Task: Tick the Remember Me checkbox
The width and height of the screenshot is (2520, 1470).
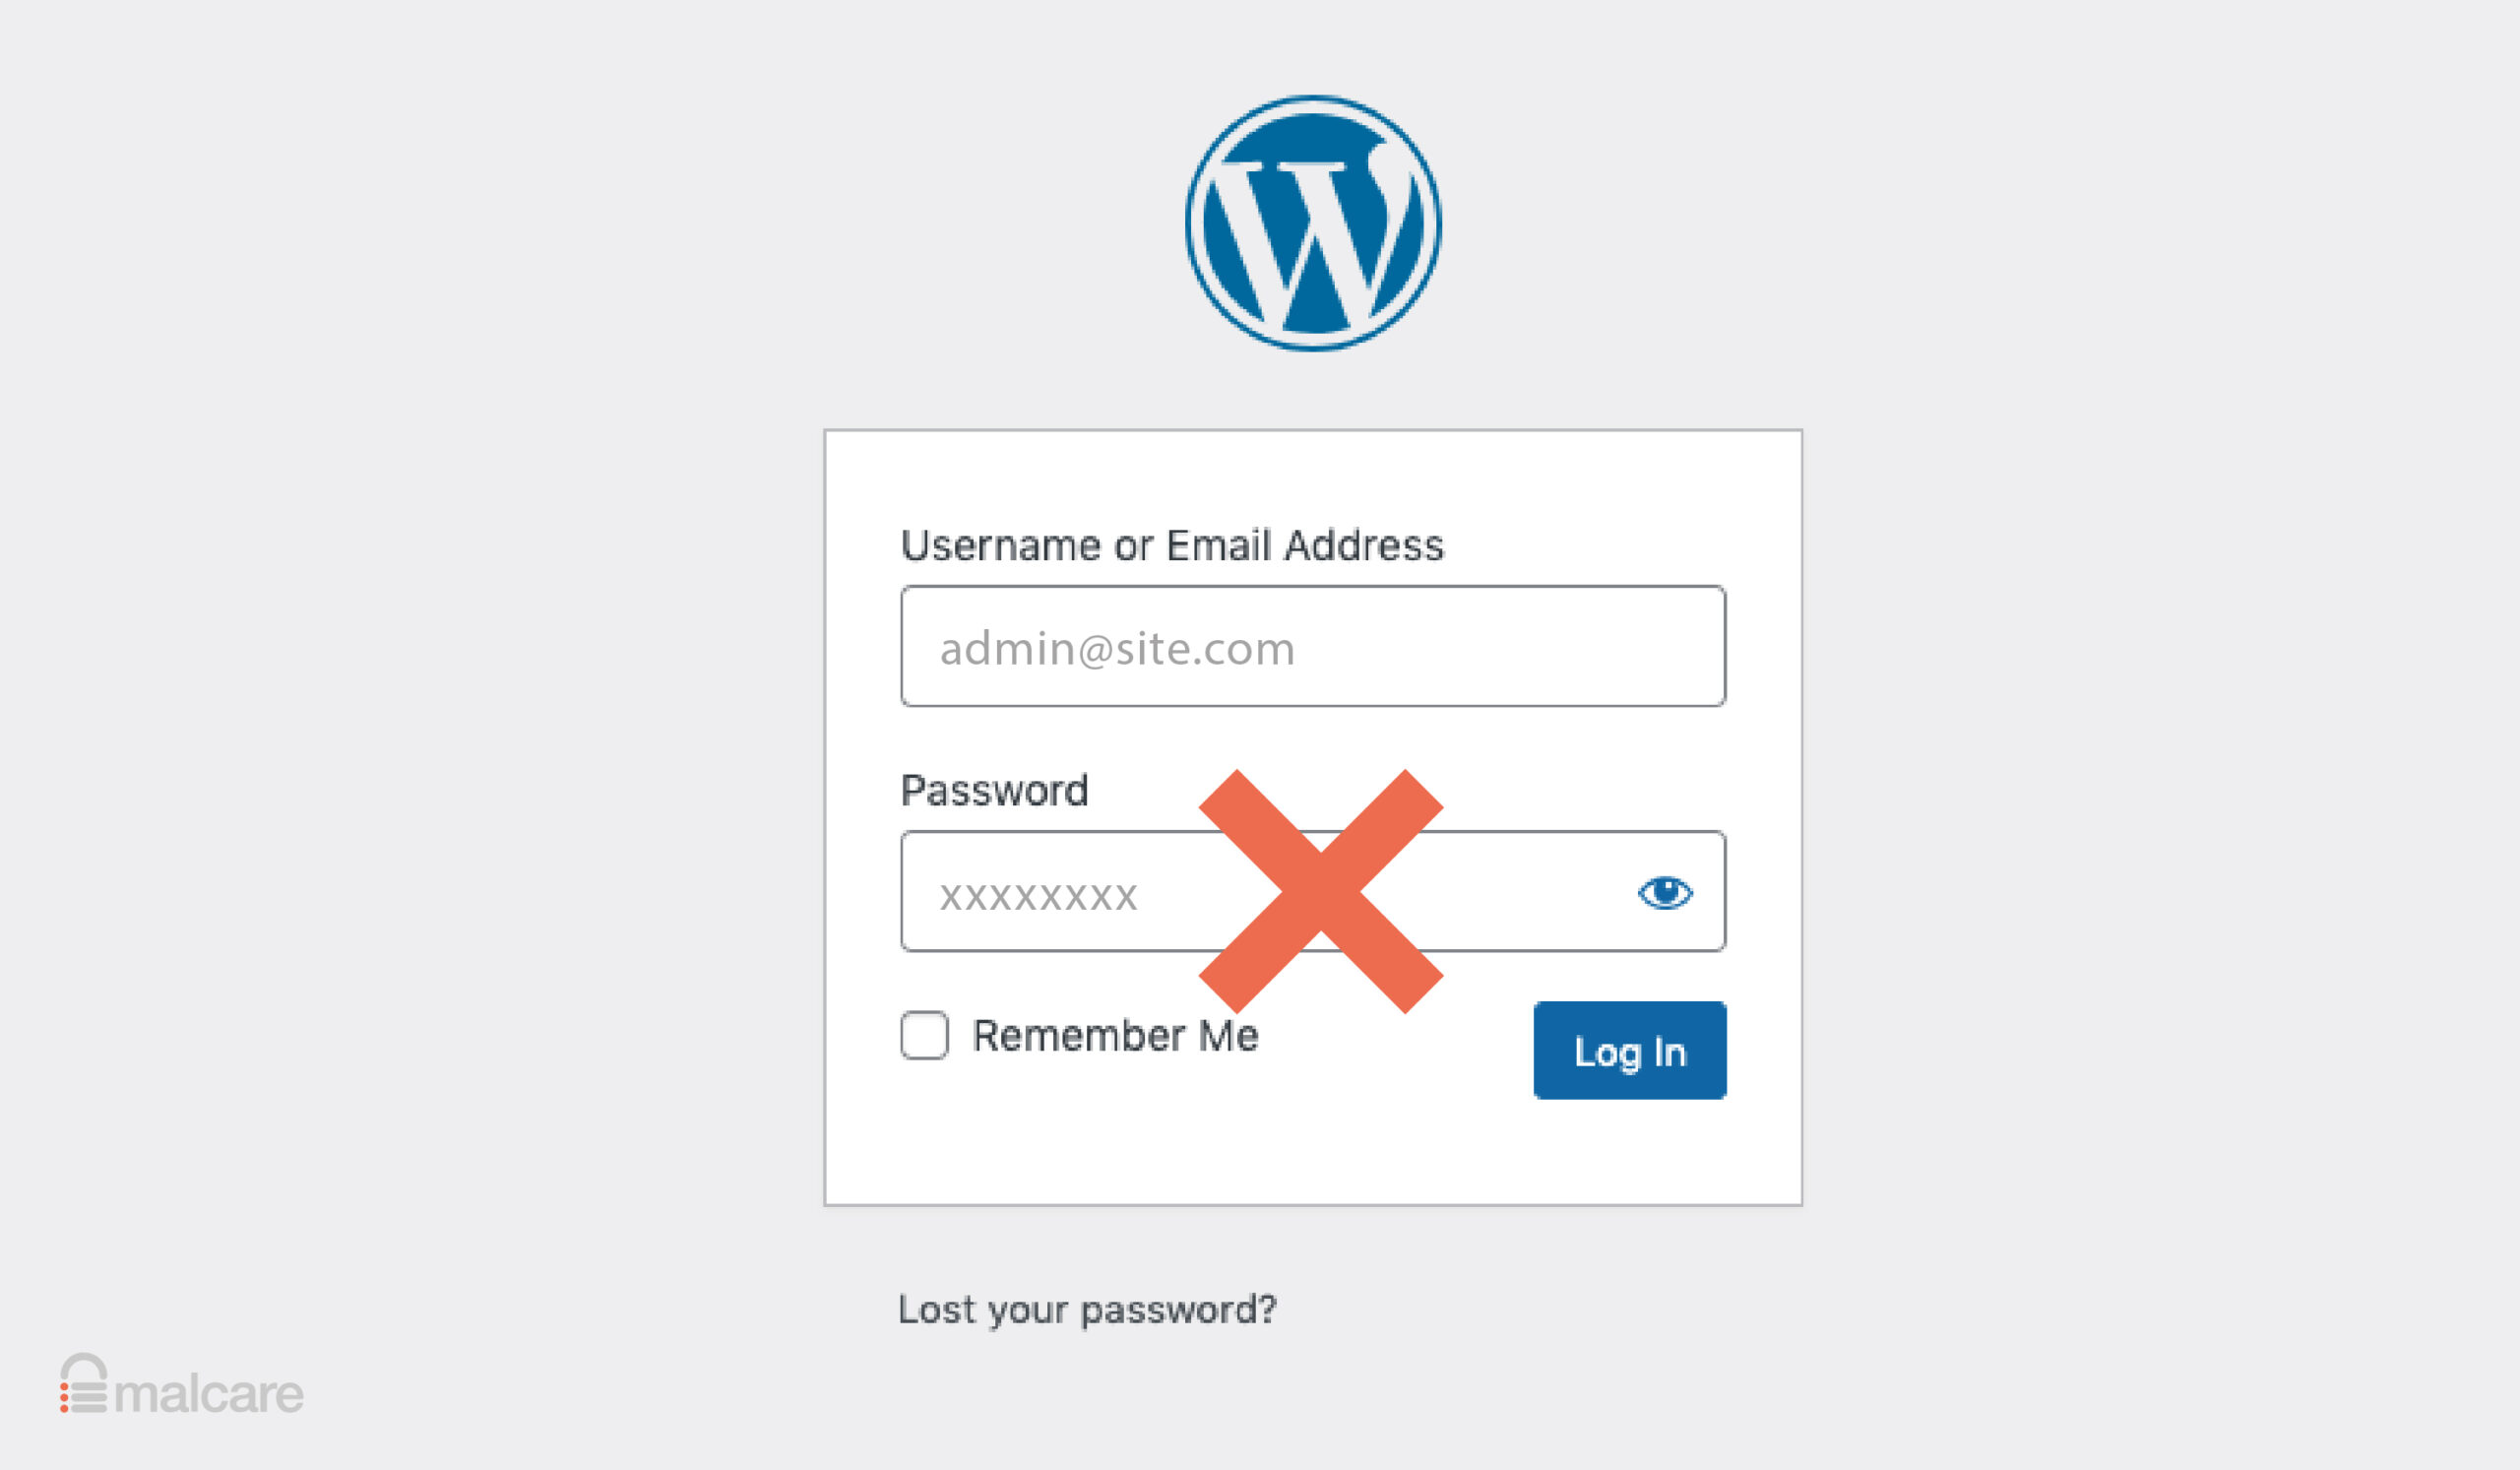Action: point(924,1035)
